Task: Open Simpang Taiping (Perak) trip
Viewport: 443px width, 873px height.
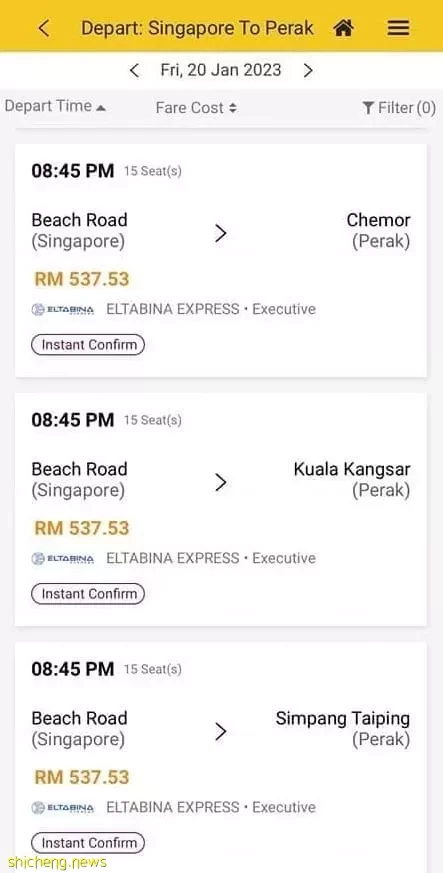Action: (x=221, y=757)
